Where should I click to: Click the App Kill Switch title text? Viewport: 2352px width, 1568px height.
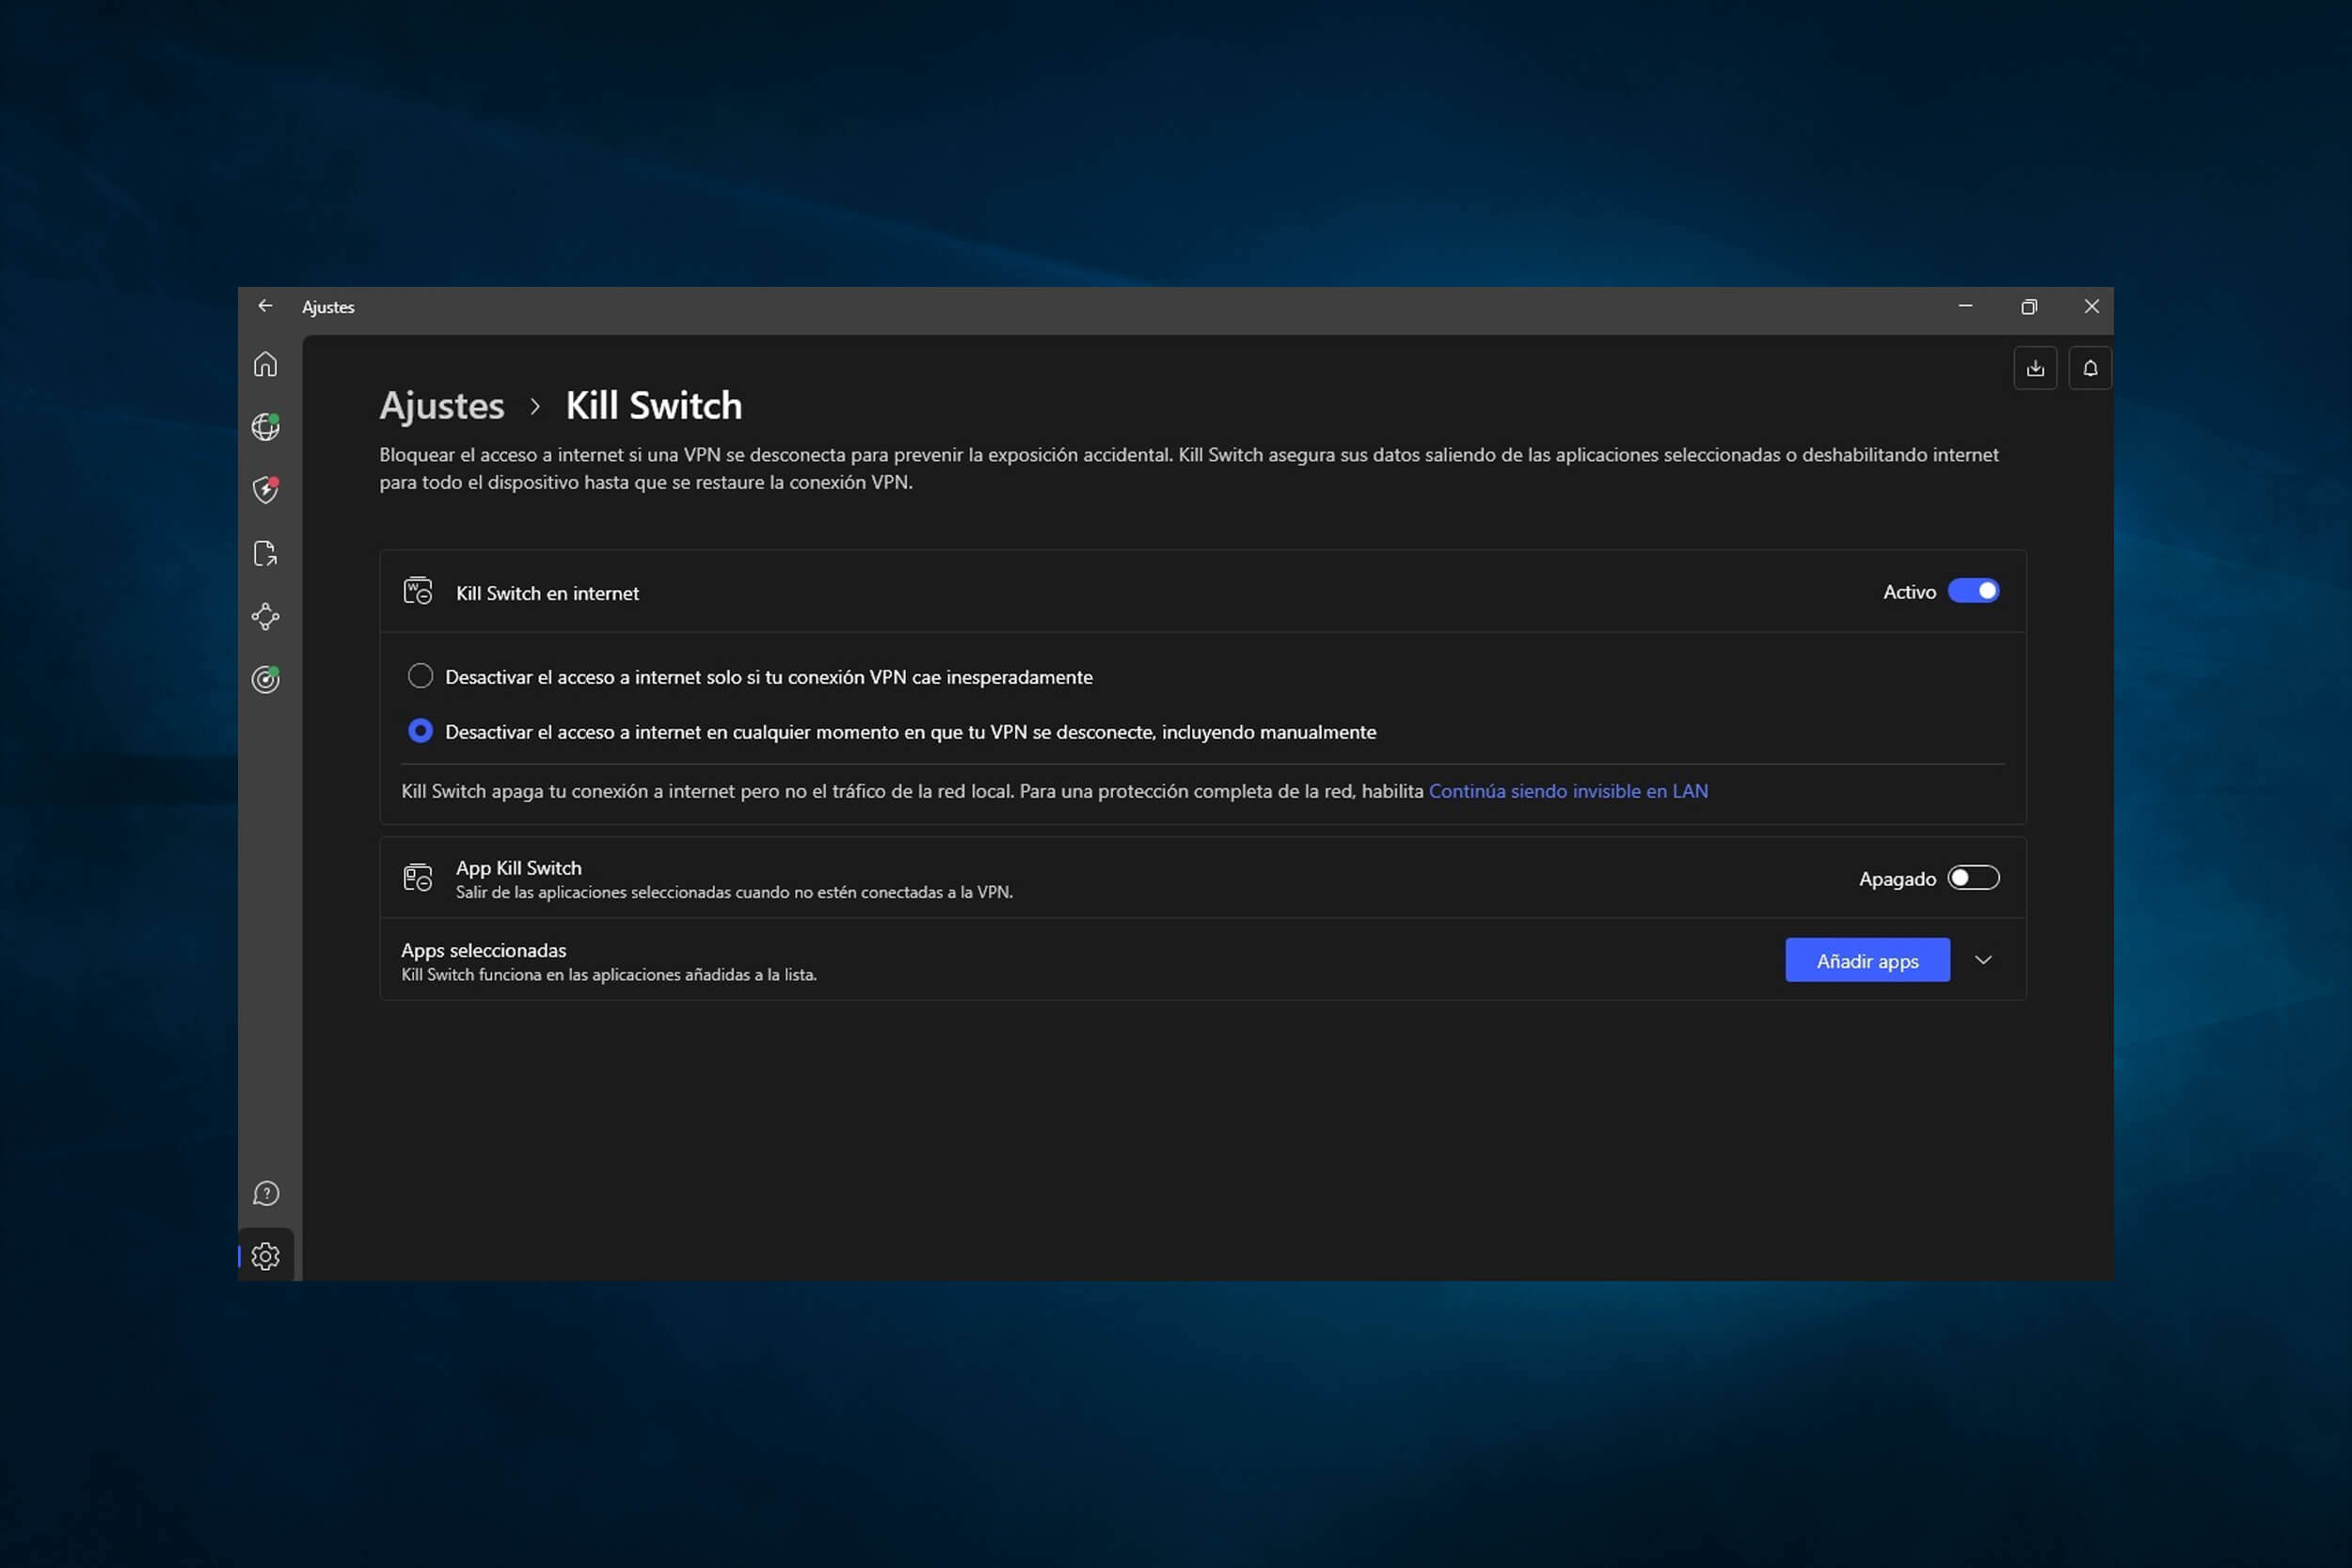pos(518,868)
